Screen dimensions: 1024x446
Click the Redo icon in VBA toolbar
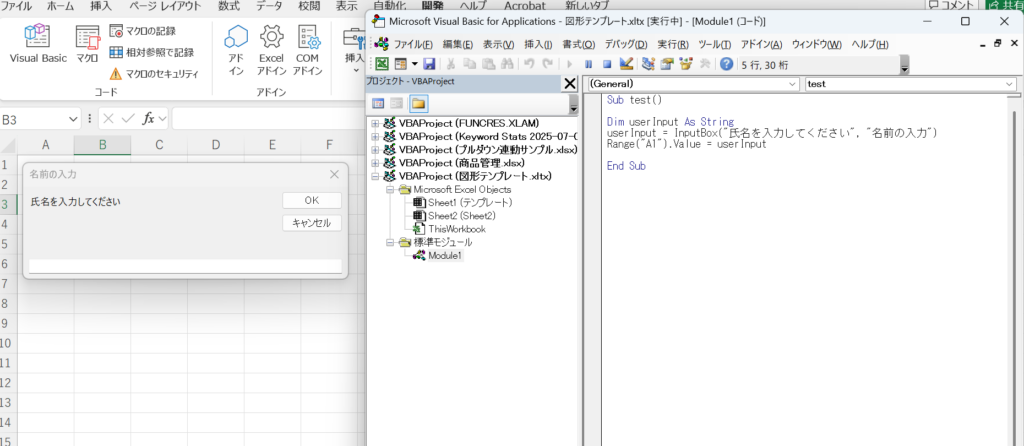pos(548,64)
